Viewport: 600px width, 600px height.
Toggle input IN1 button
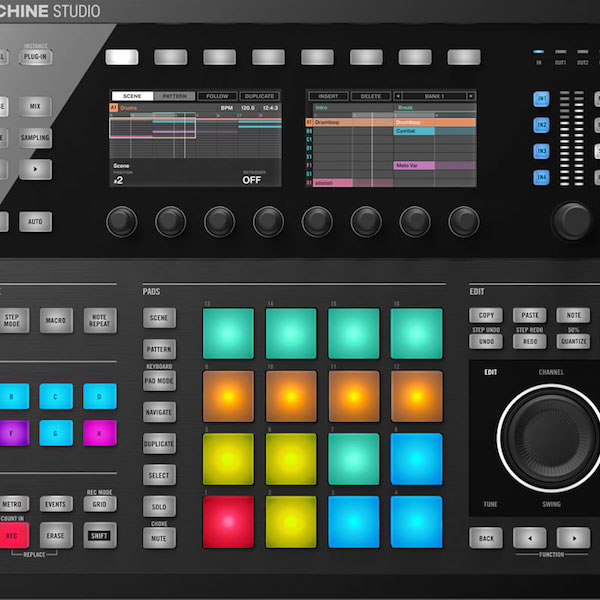point(541,99)
